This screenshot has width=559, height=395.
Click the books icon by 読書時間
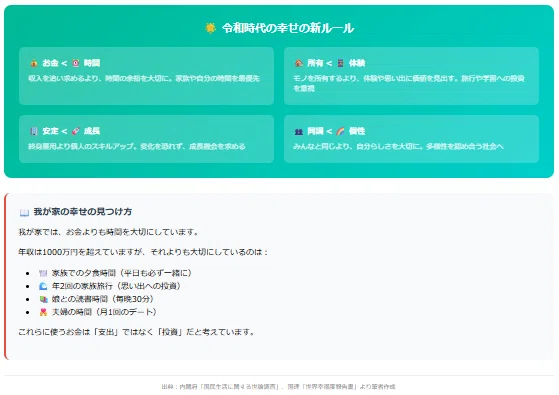click(x=43, y=299)
